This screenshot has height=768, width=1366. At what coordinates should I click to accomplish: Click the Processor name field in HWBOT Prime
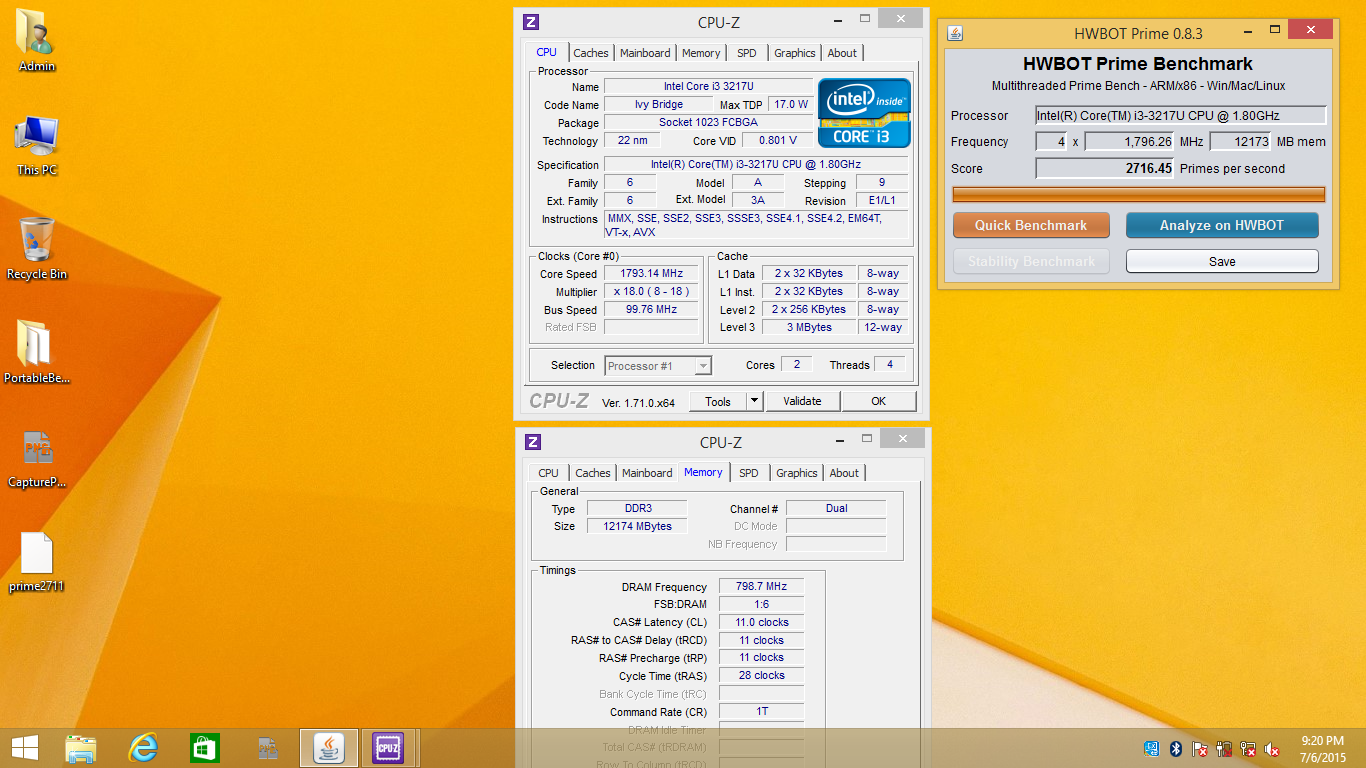(1180, 115)
